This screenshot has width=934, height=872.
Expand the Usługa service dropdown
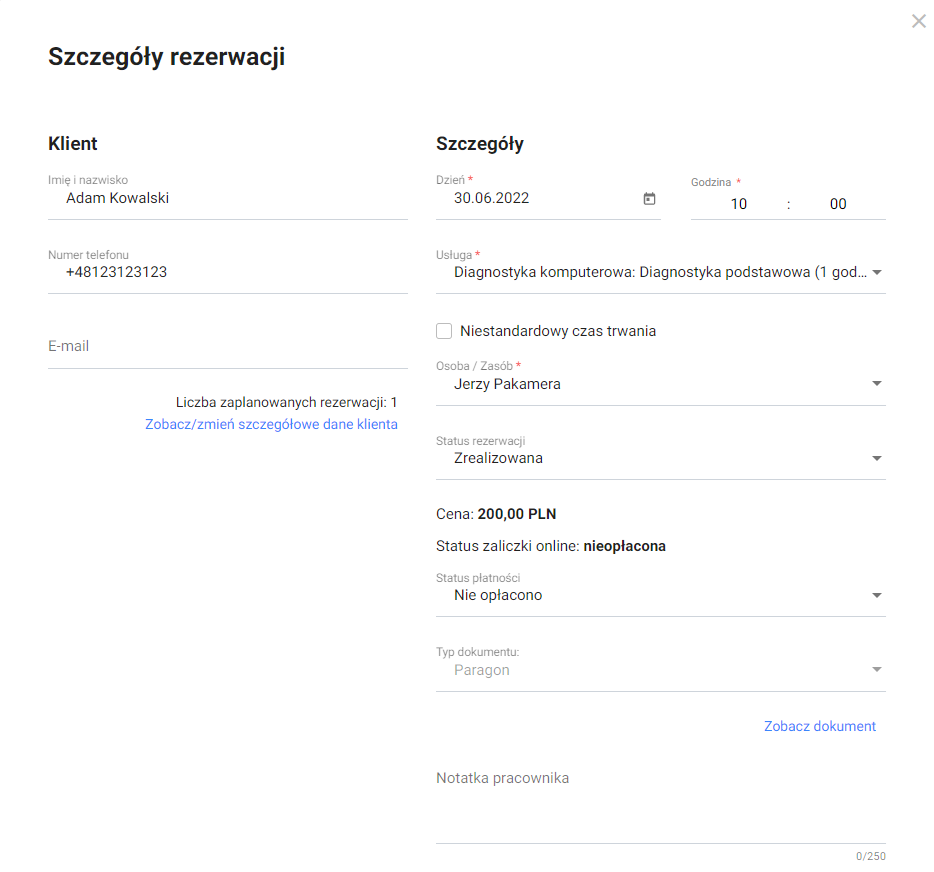pos(876,272)
